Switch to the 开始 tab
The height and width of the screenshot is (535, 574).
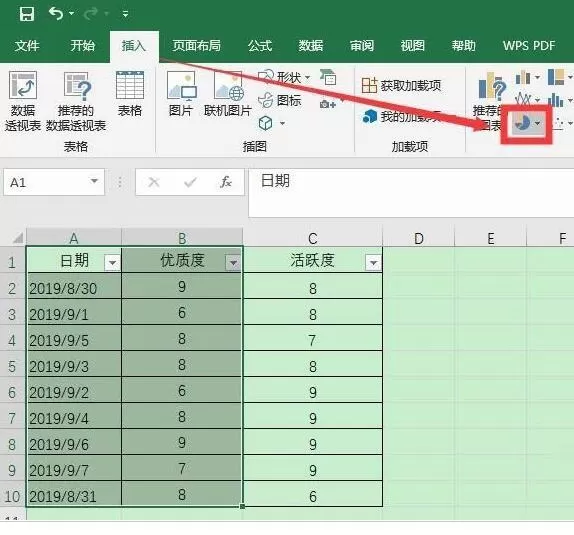pos(82,46)
